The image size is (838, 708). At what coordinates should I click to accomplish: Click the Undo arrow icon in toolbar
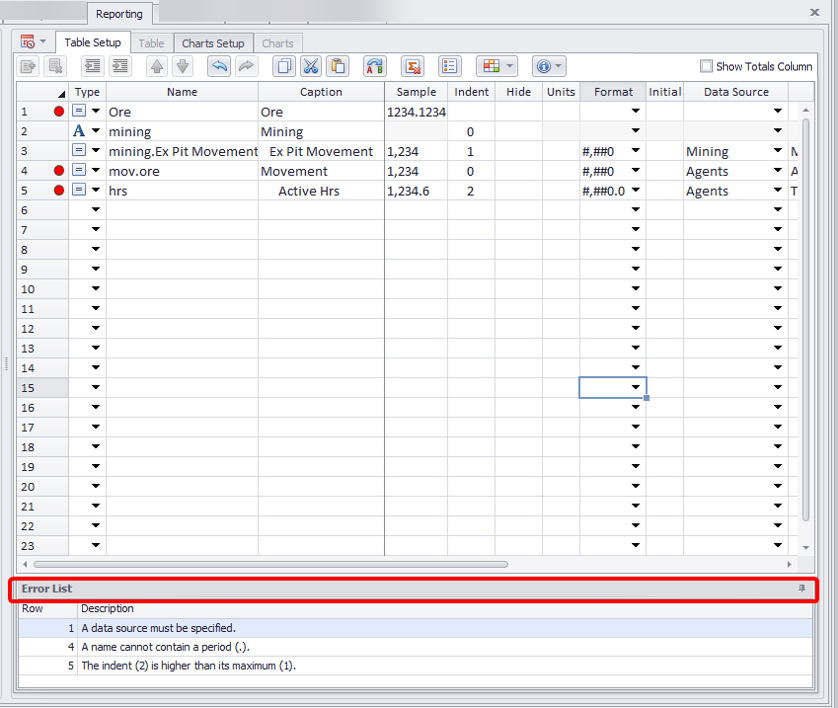(218, 66)
